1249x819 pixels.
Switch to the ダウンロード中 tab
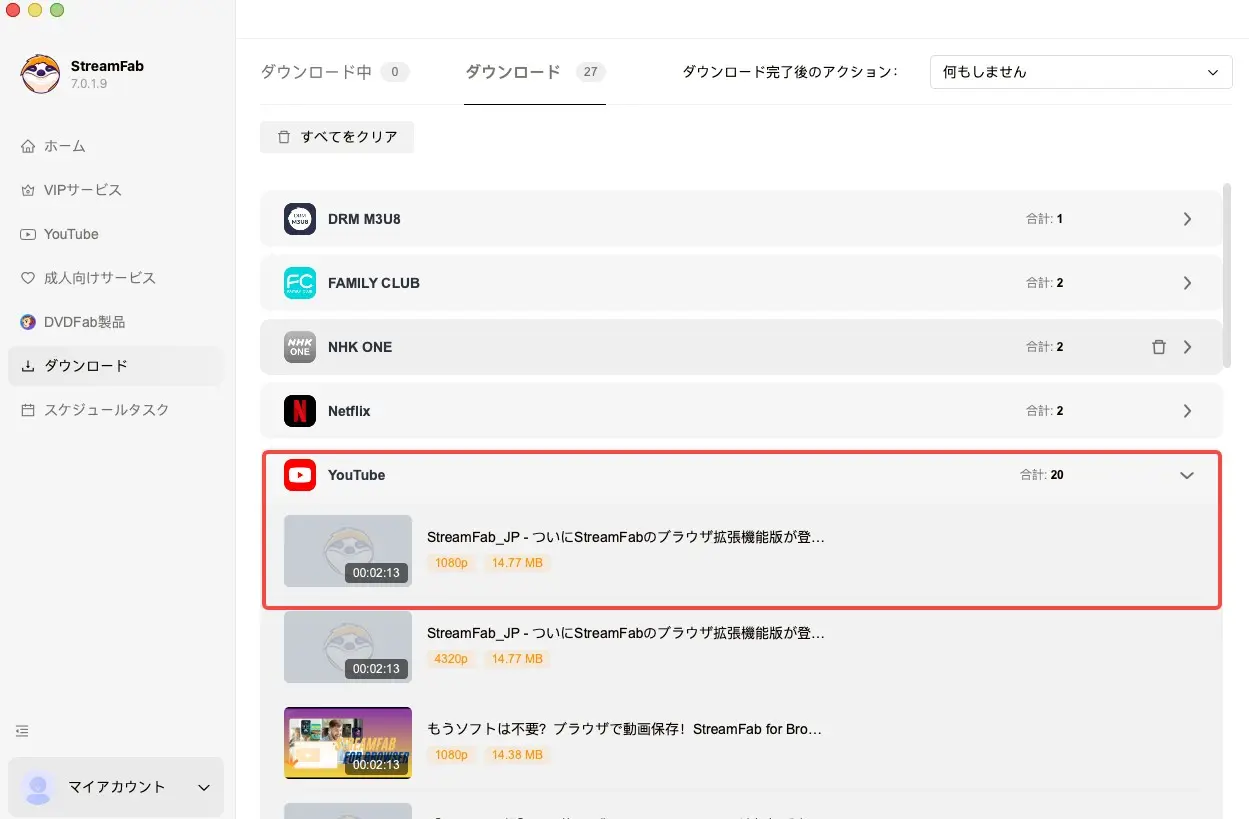335,72
